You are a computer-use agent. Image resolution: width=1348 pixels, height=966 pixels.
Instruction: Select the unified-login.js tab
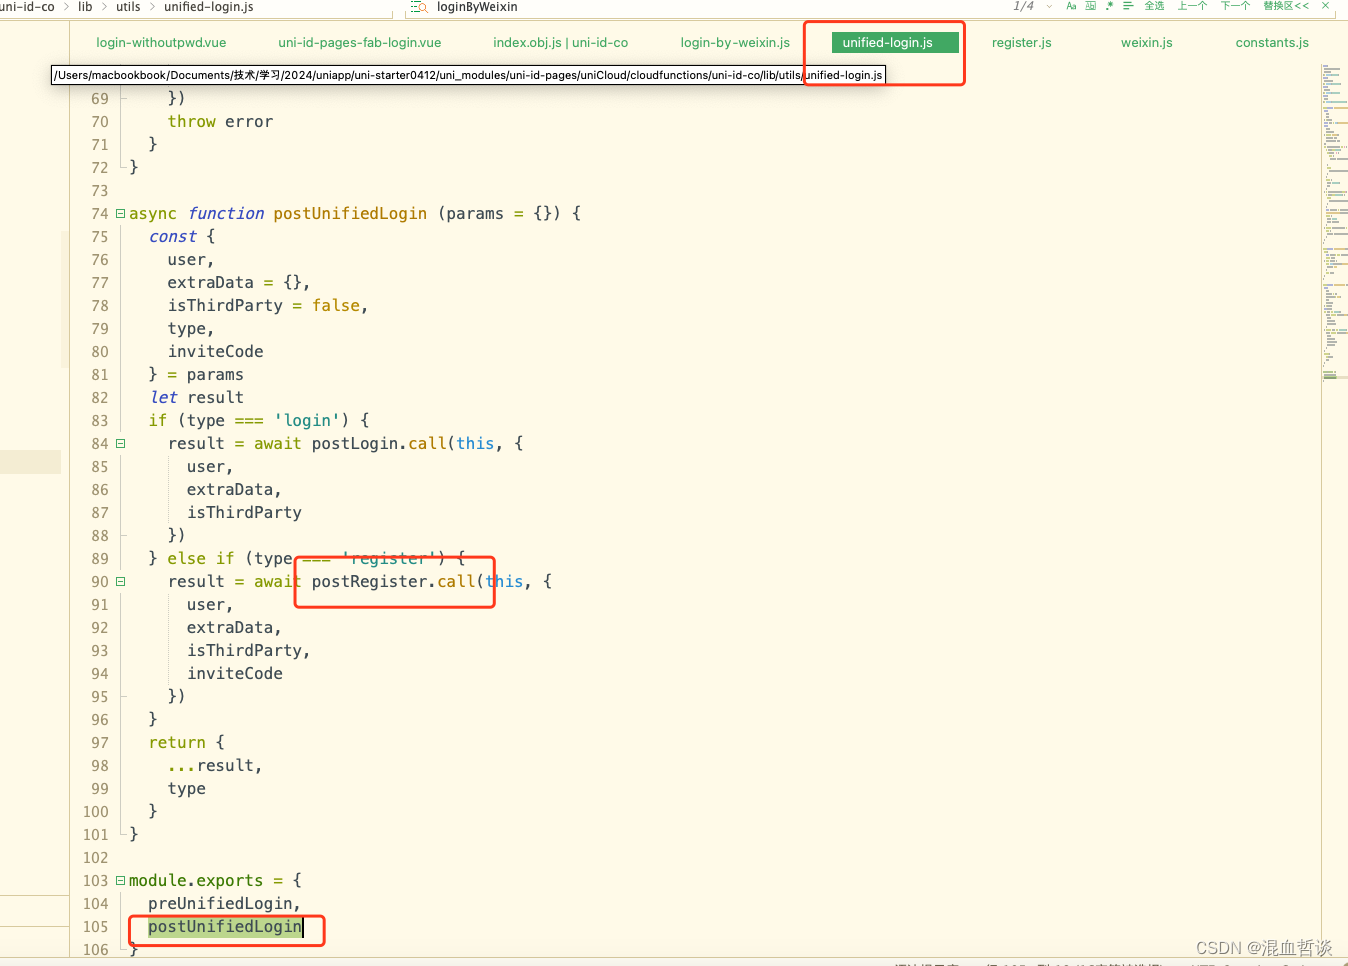[x=895, y=42]
